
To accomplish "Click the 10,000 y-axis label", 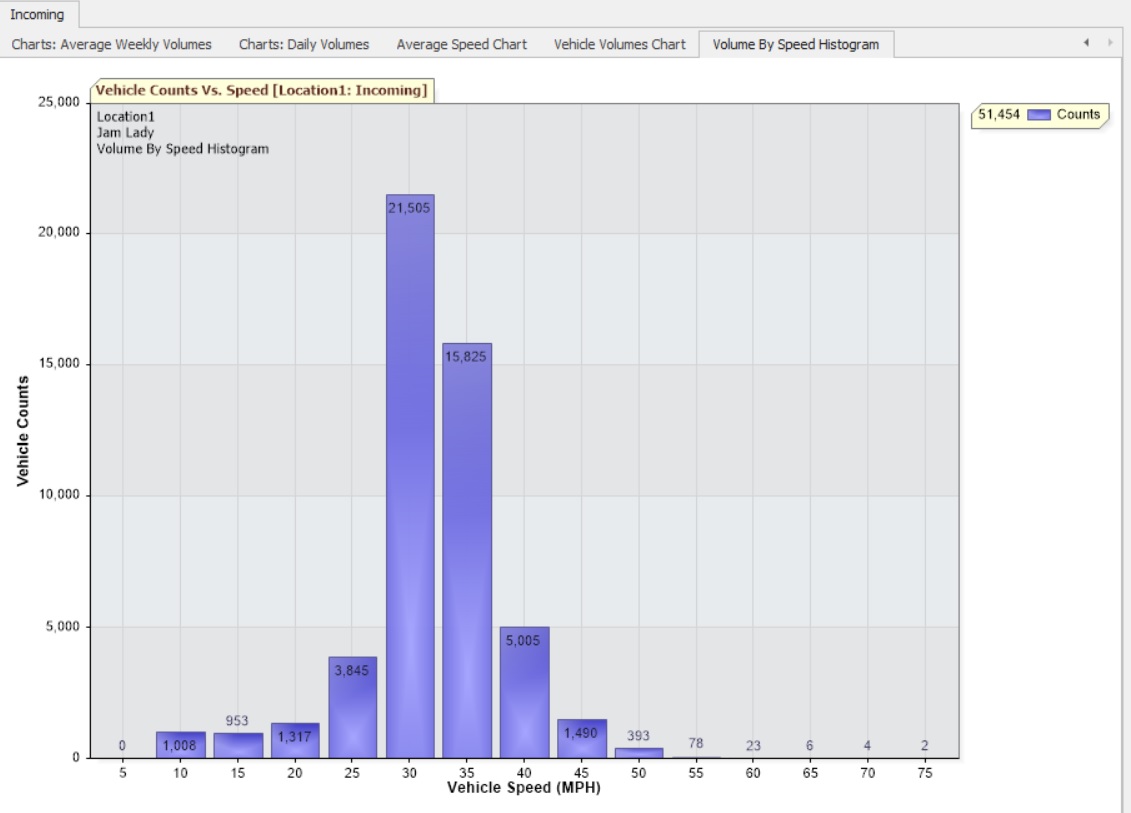I will pos(58,494).
